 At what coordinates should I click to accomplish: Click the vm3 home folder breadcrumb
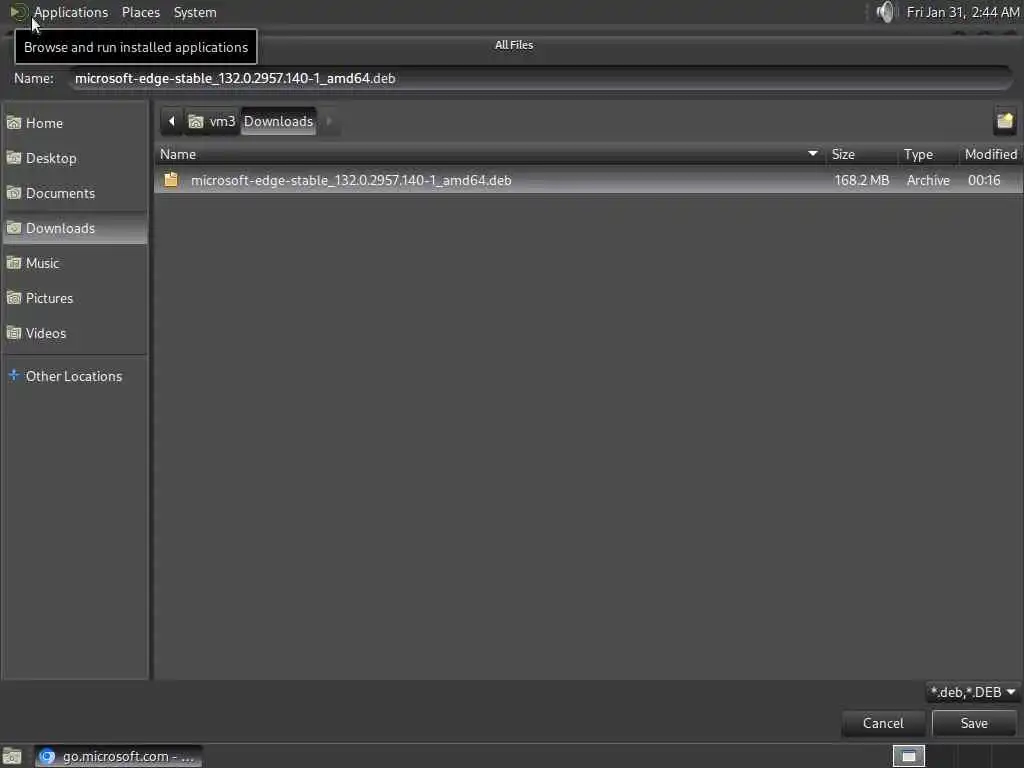tap(212, 121)
